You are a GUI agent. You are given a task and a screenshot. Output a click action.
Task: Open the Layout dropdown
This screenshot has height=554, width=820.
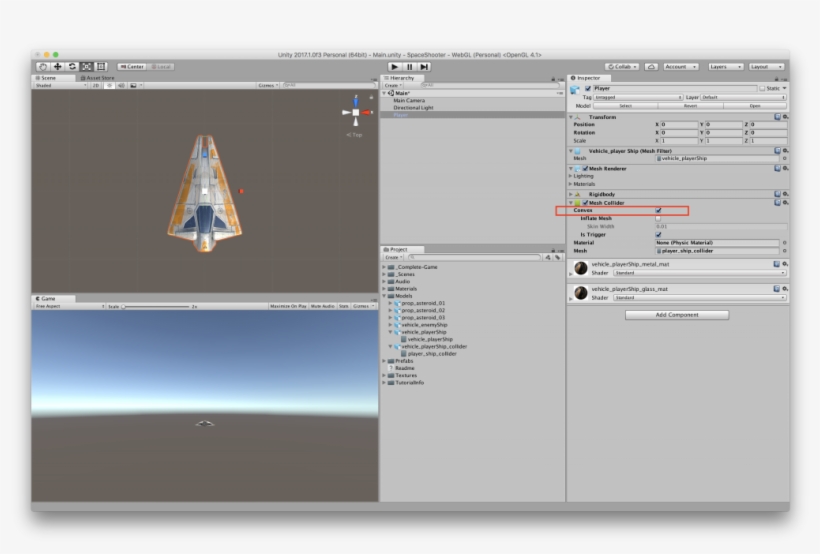point(767,66)
